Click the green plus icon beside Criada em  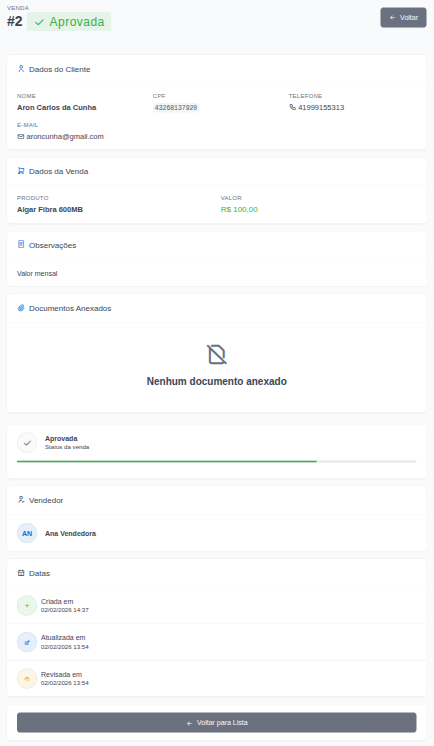pyautogui.click(x=27, y=606)
